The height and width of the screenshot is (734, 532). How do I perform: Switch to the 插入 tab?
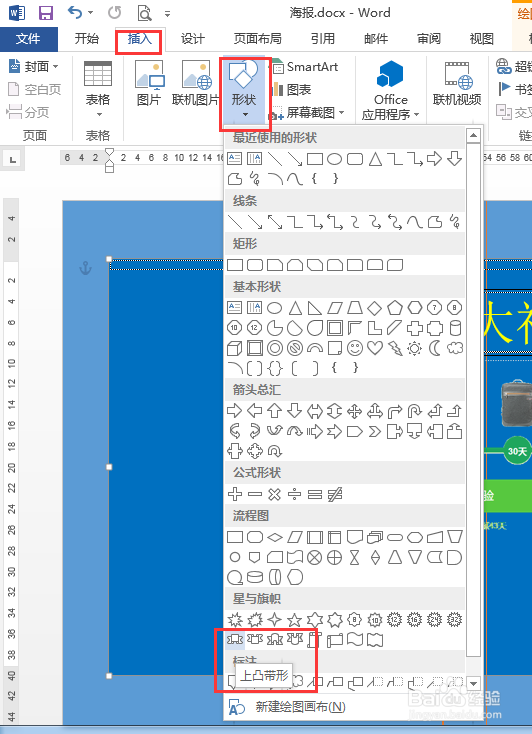140,39
